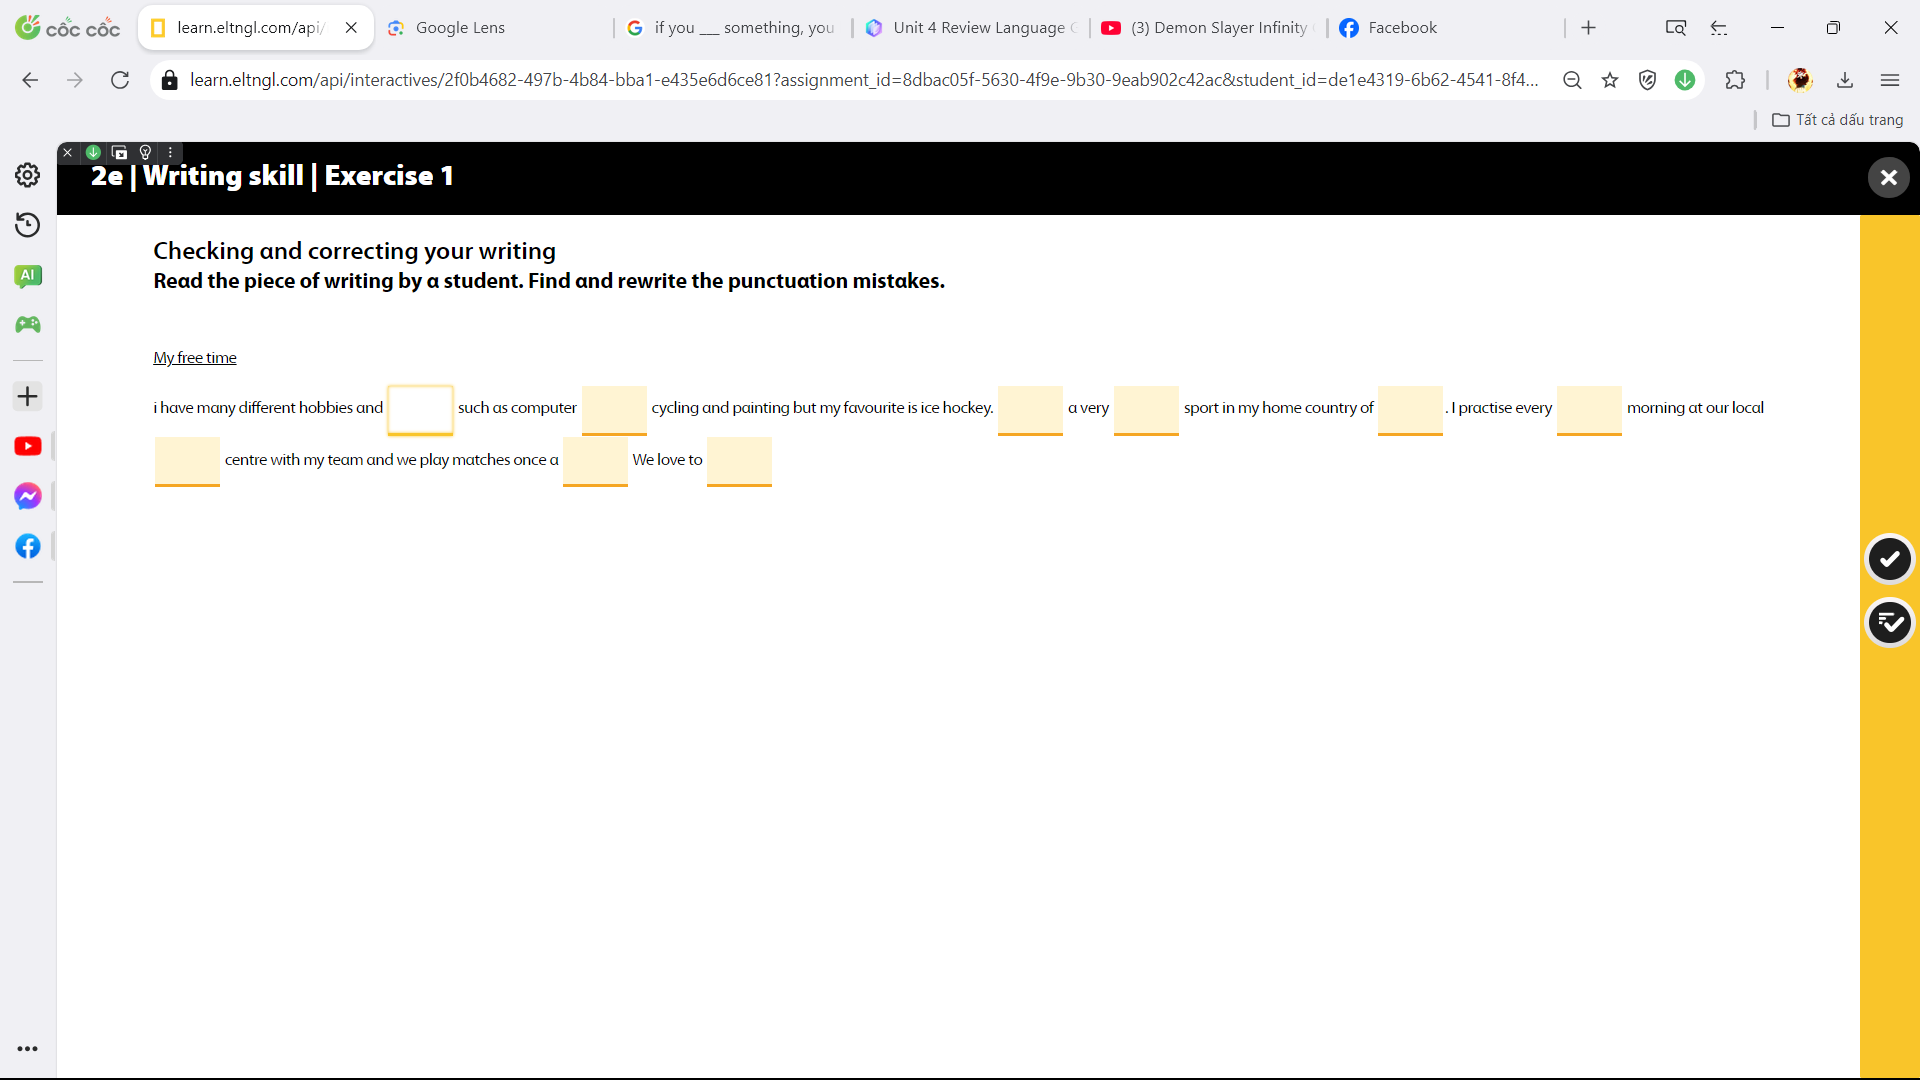Viewport: 1920px width, 1080px height.
Task: Click the blank after 'home country of'
Action: tap(1410, 409)
